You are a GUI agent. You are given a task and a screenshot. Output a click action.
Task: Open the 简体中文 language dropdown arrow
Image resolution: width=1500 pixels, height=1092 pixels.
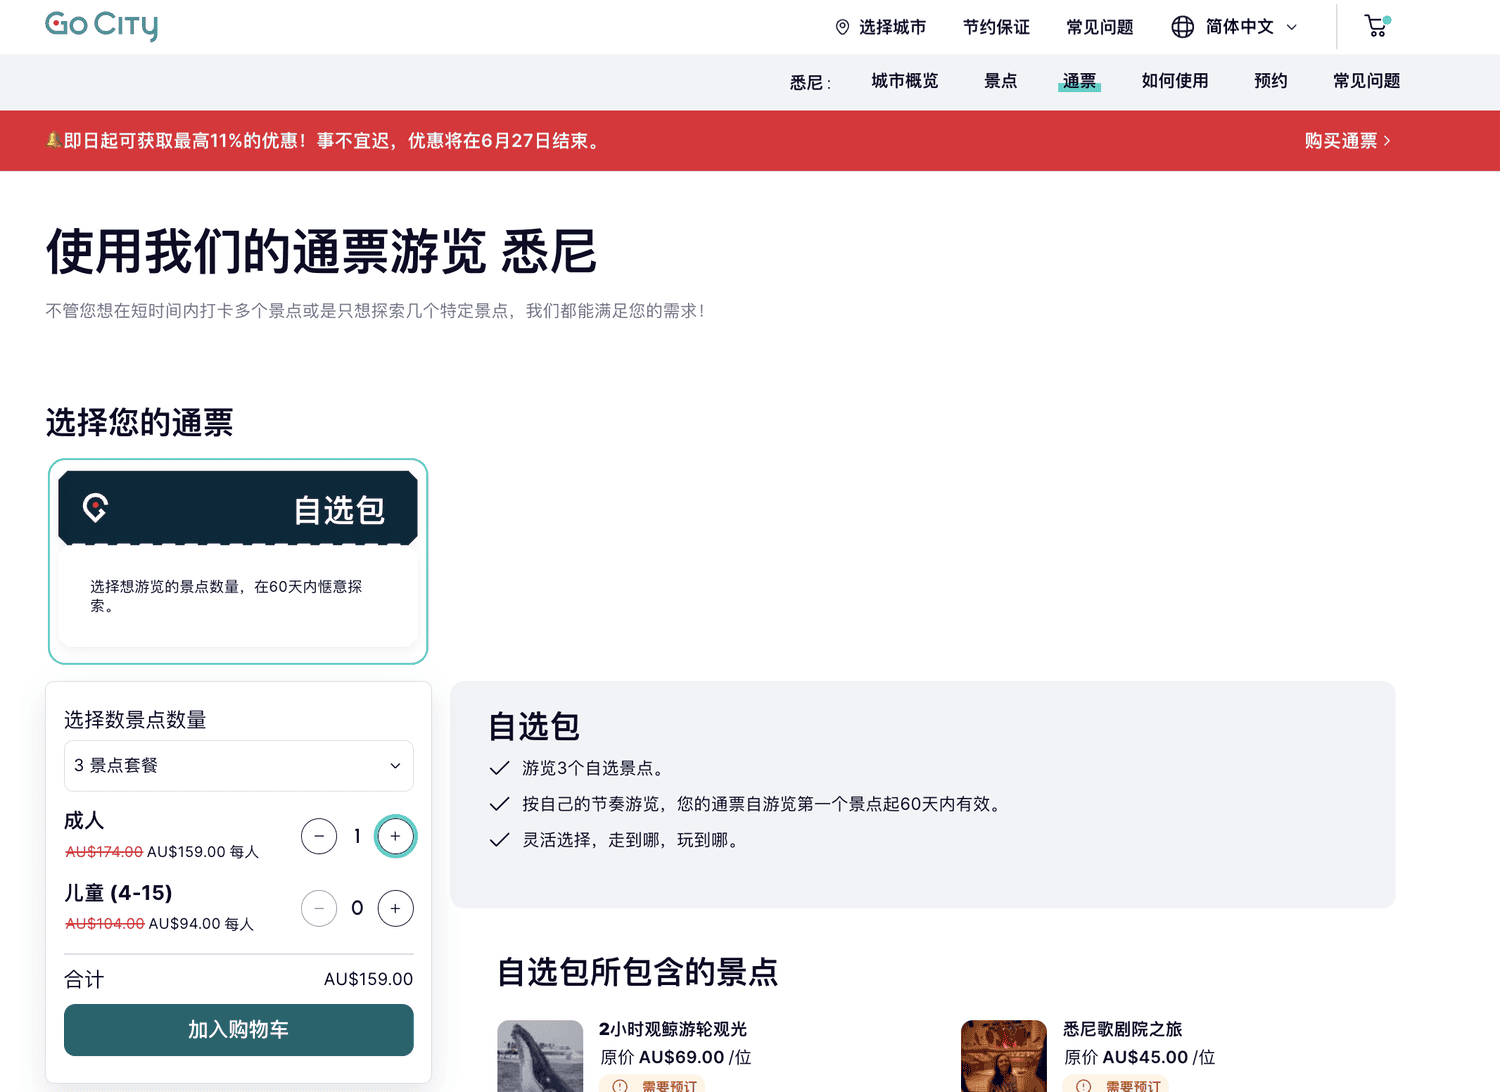(1291, 27)
